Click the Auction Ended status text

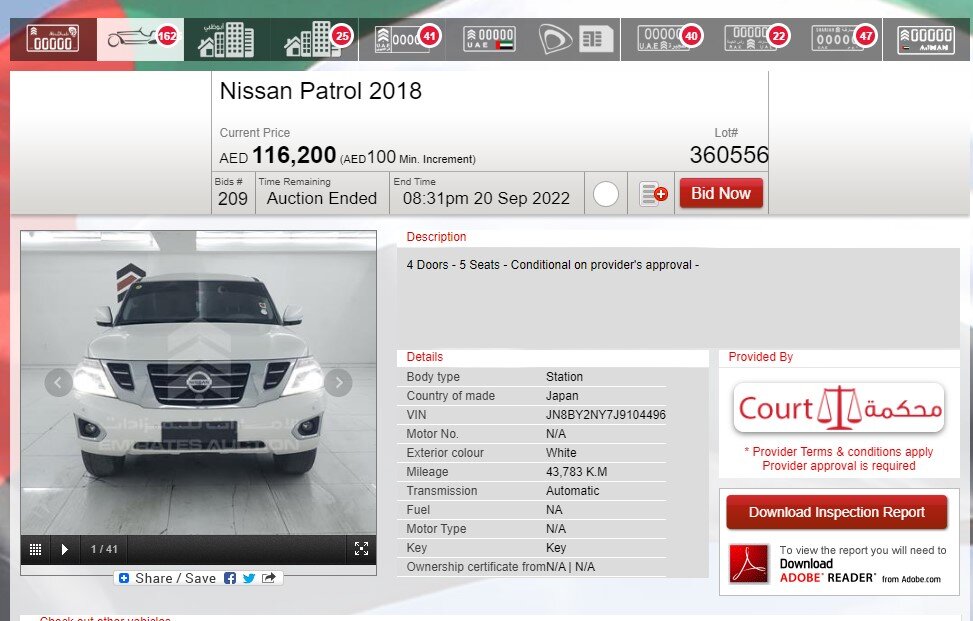tap(322, 199)
